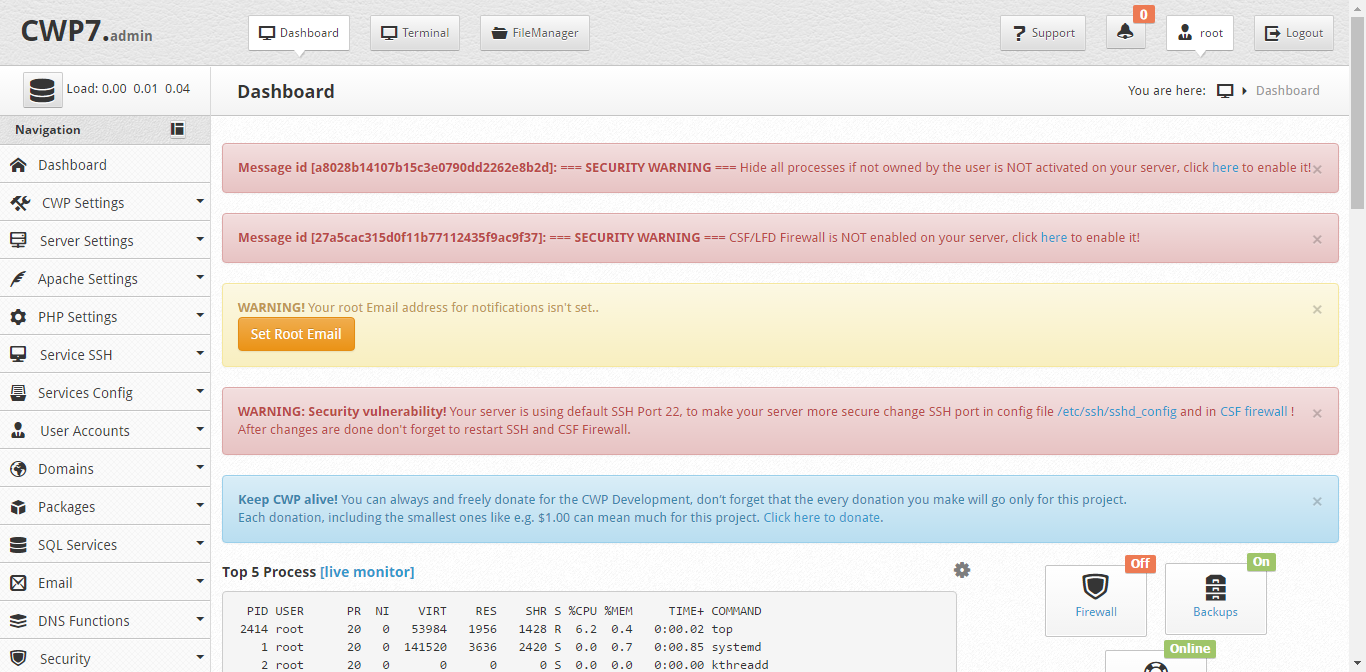This screenshot has width=1366, height=672.
Task: Open the /etc/ssh/sshd_config link
Action: coord(1117,412)
